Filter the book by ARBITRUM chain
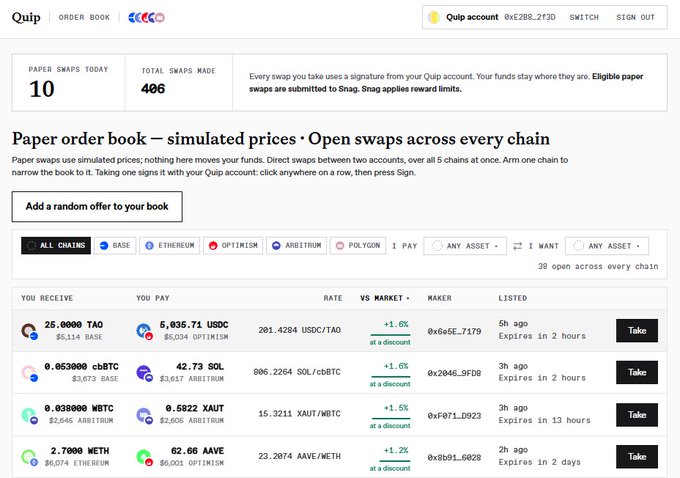This screenshot has width=680, height=478. click(x=297, y=246)
